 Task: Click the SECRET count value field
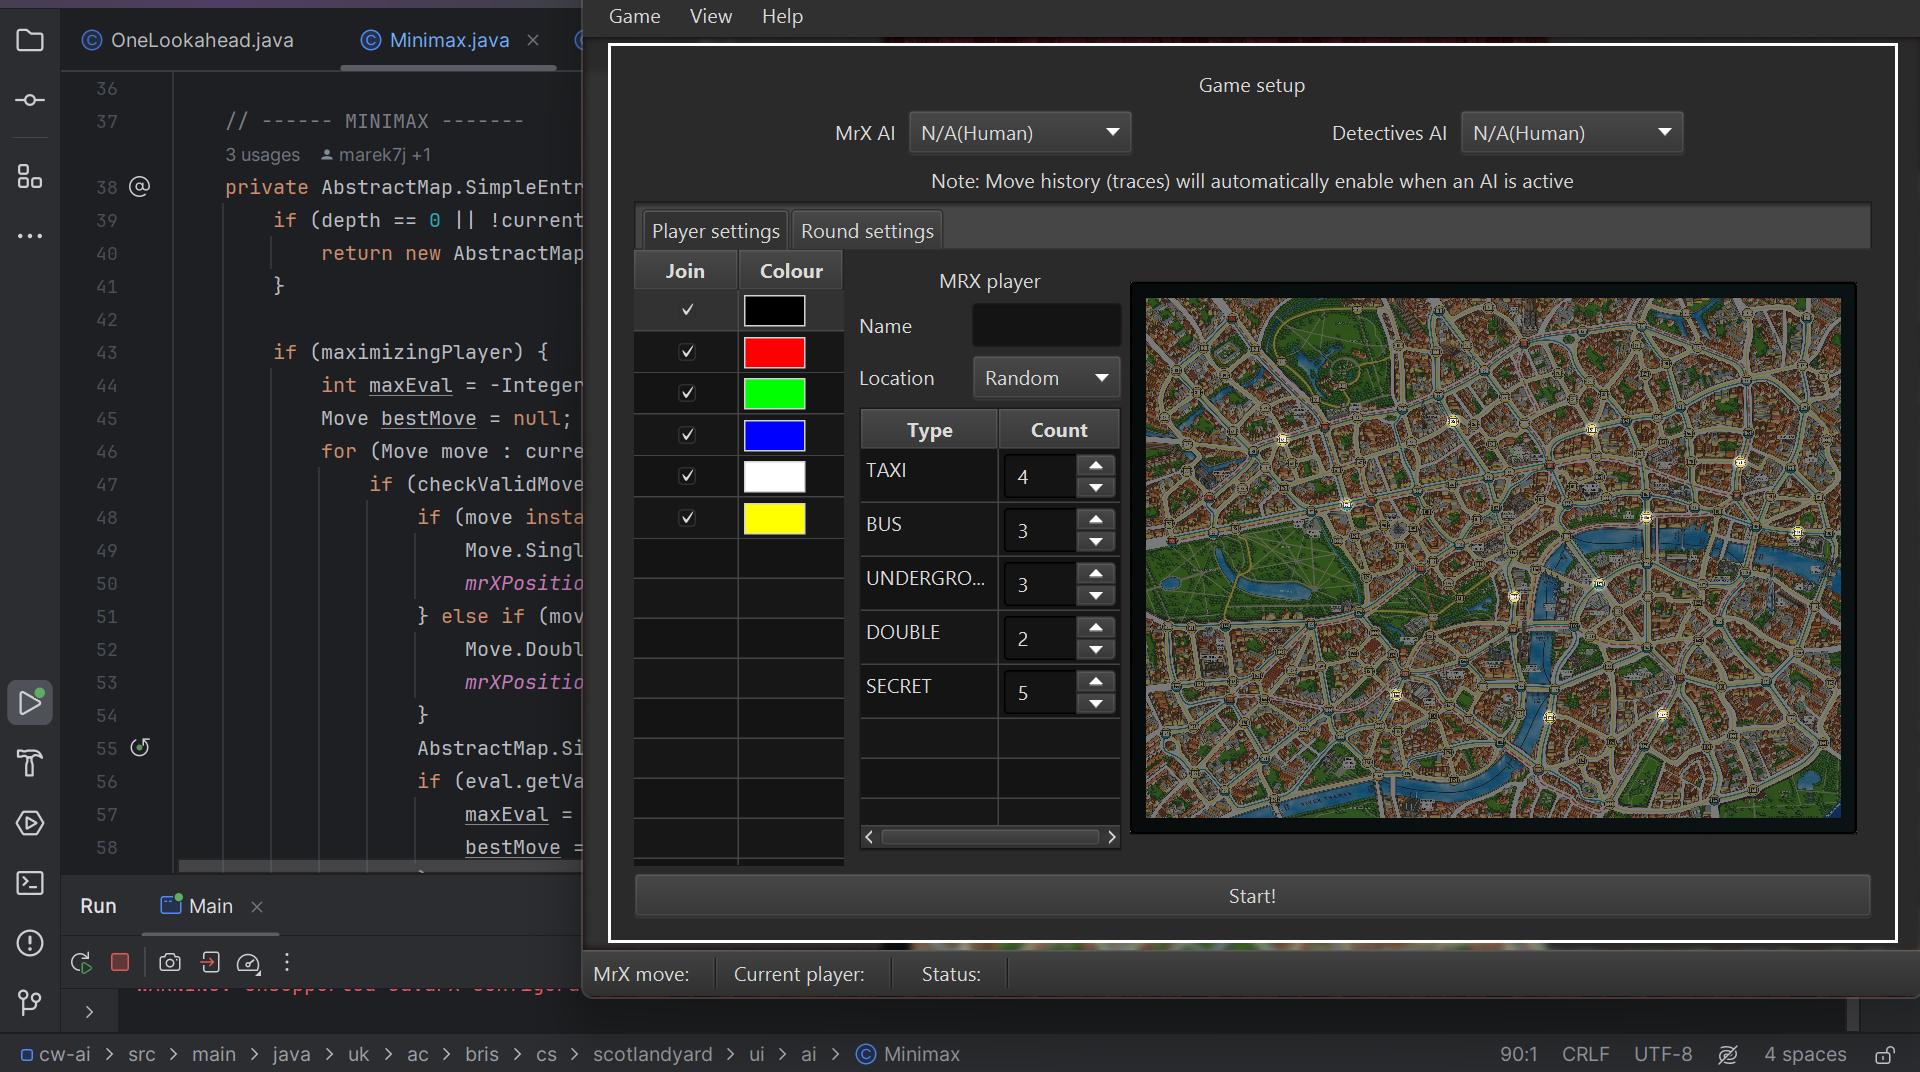click(1040, 693)
